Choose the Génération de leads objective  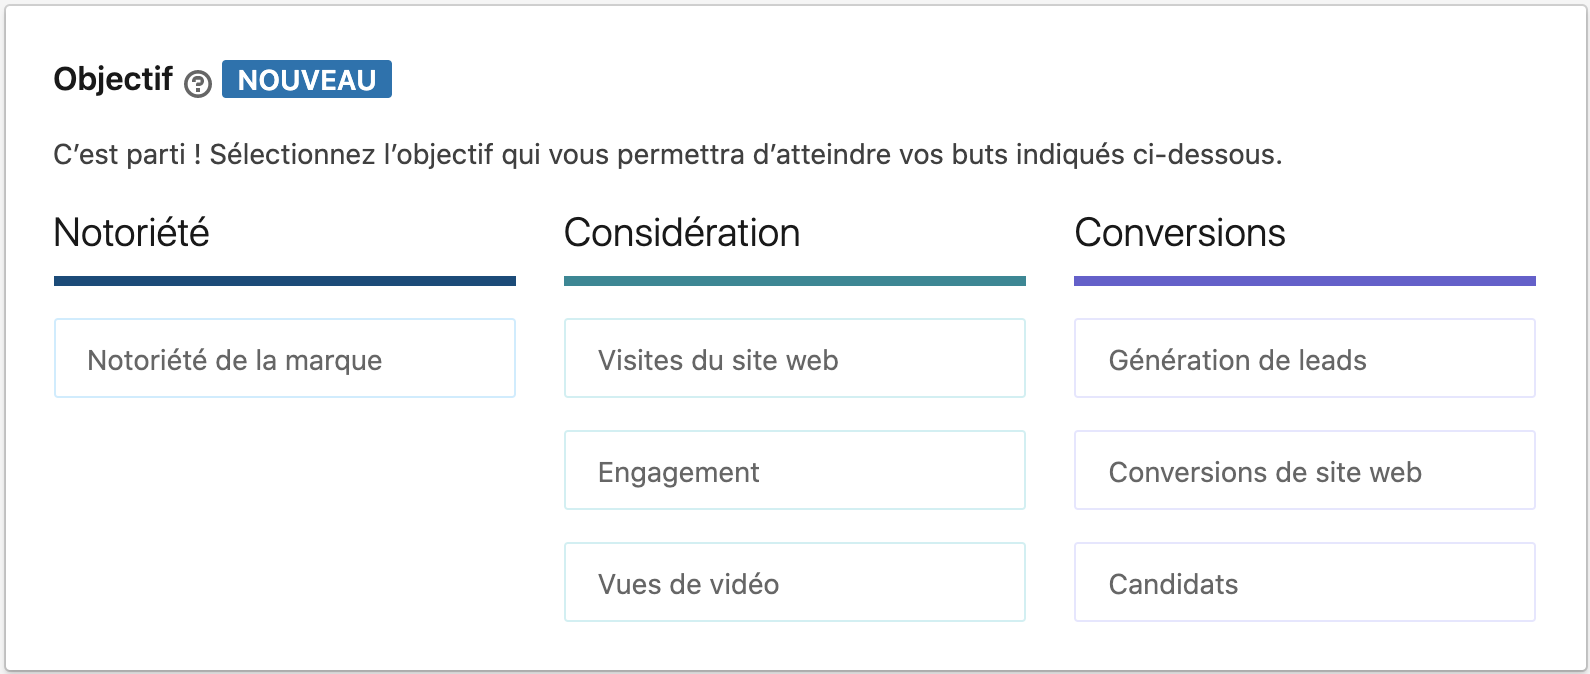click(1305, 359)
